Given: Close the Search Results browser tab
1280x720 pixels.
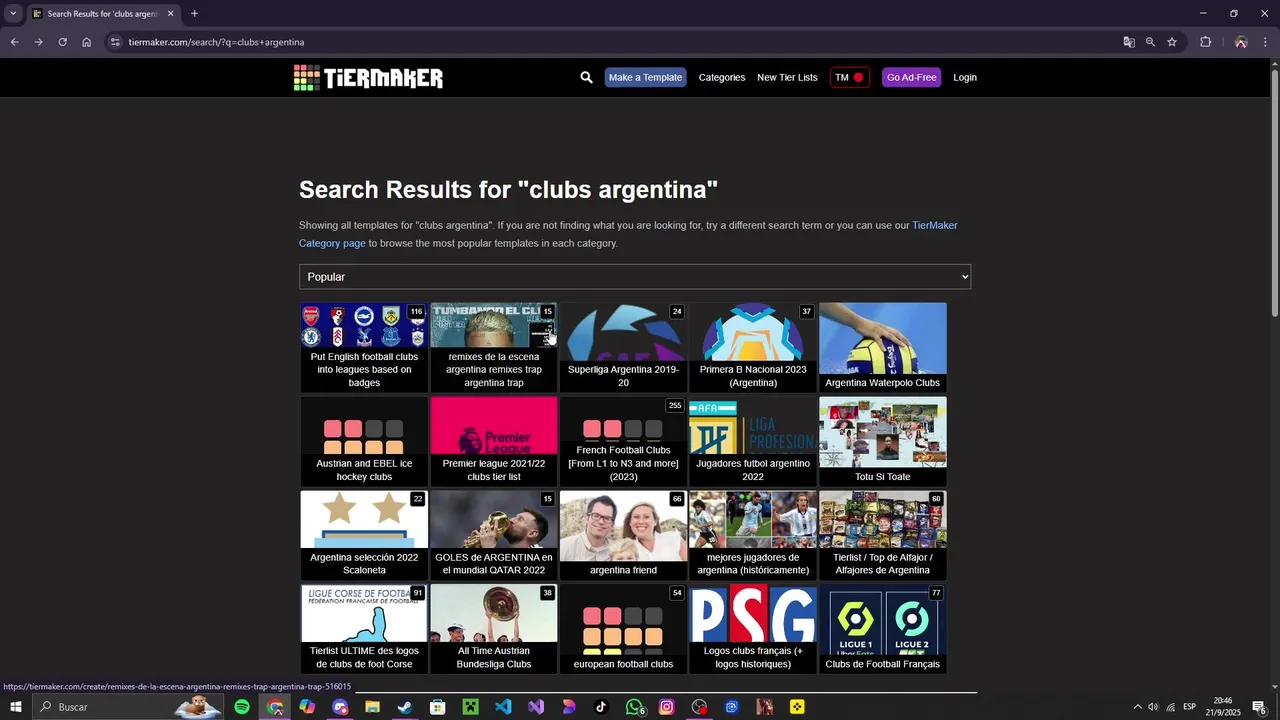Looking at the screenshot, I should coord(170,14).
